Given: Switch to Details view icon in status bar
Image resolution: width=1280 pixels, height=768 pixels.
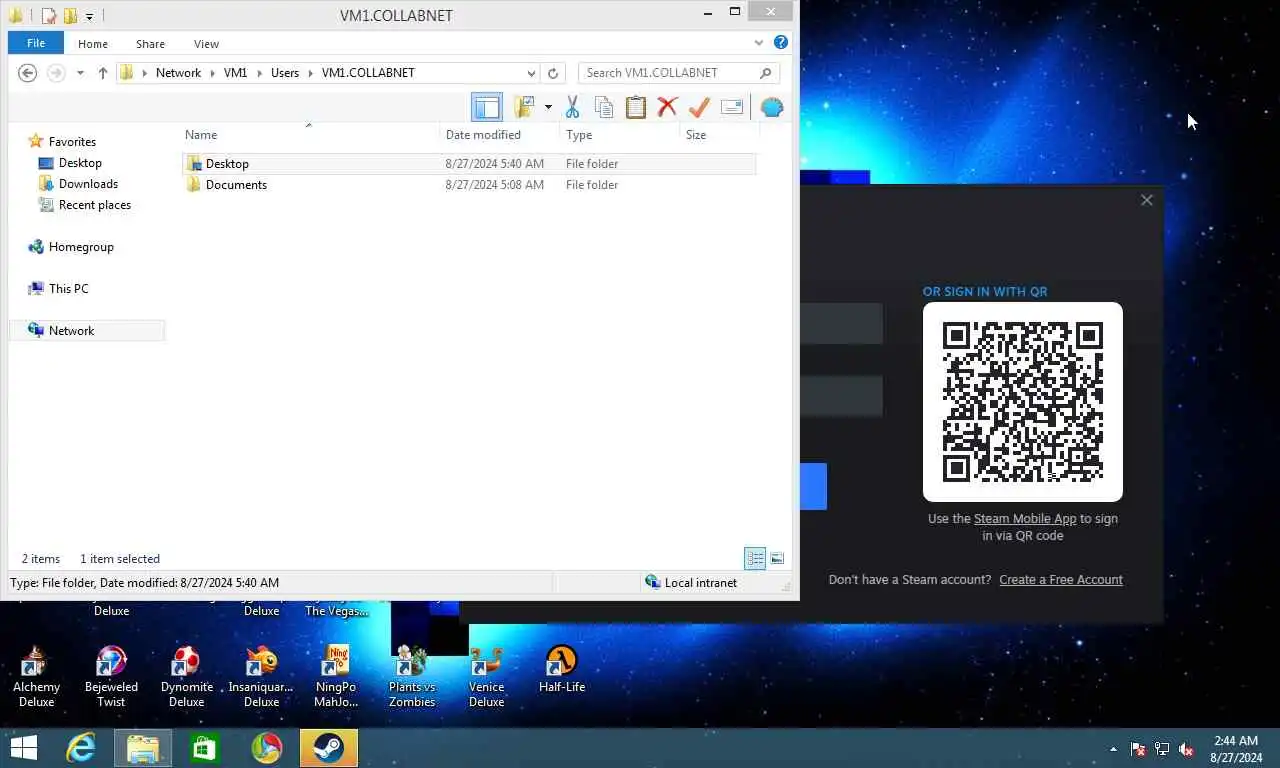Looking at the screenshot, I should 755,558.
